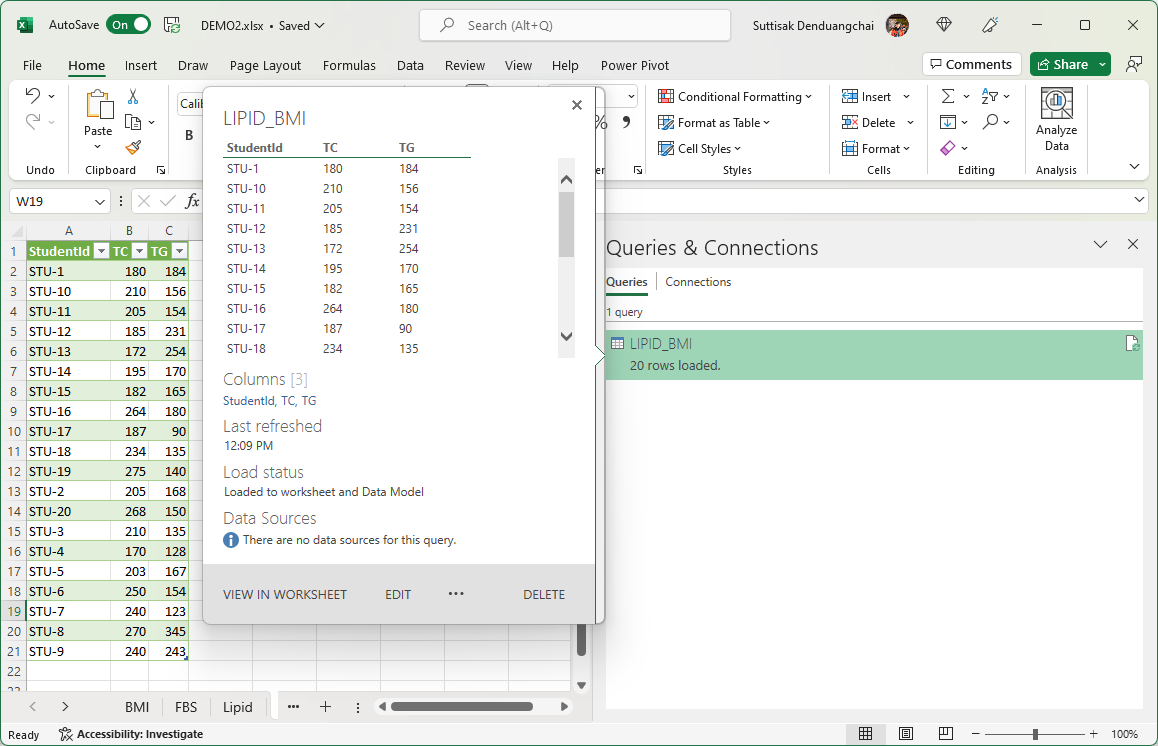Click the pen coming-soon features icon
The width and height of the screenshot is (1158, 746).
pos(990,25)
